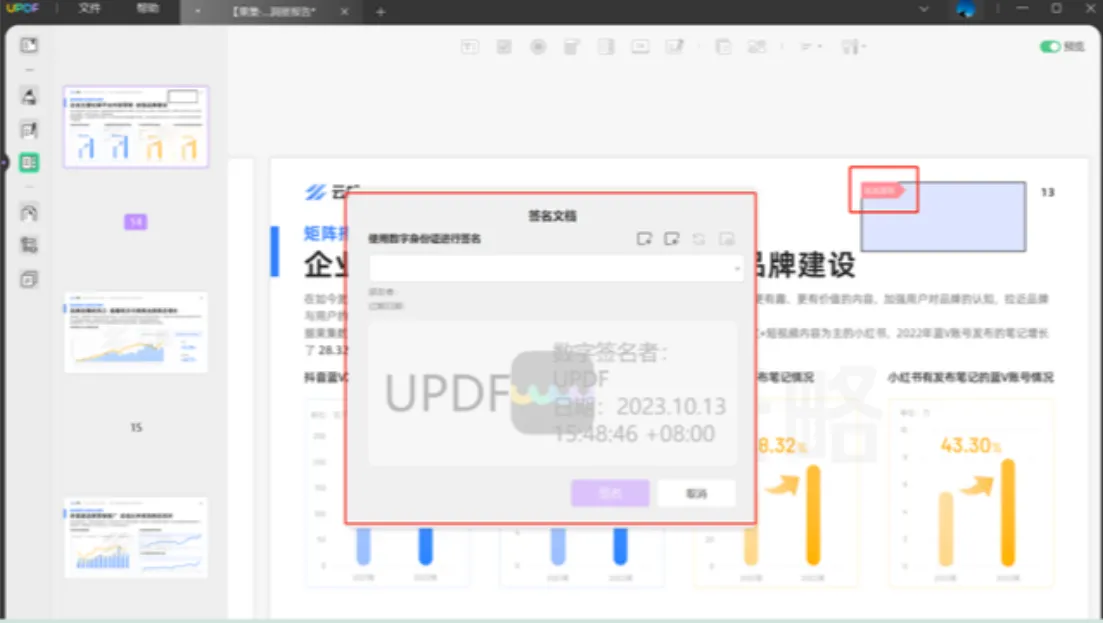
Task: Select the Text Field tool in the form toolbar
Action: pyautogui.click(x=470, y=47)
